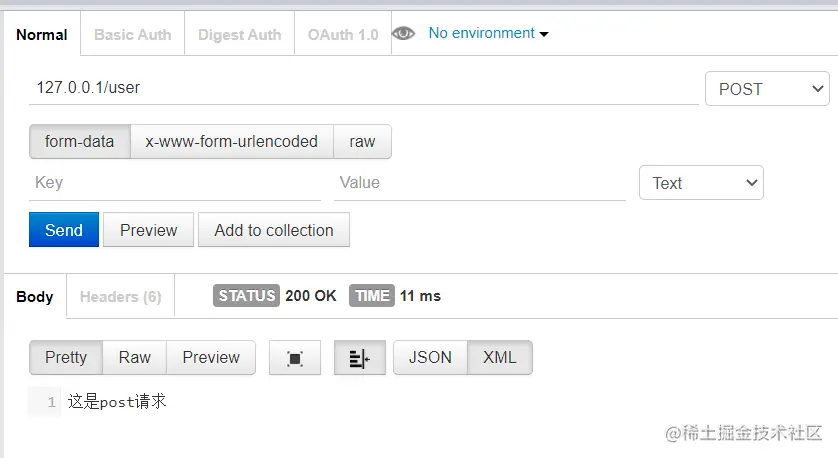Select Raw response view

coord(135,358)
